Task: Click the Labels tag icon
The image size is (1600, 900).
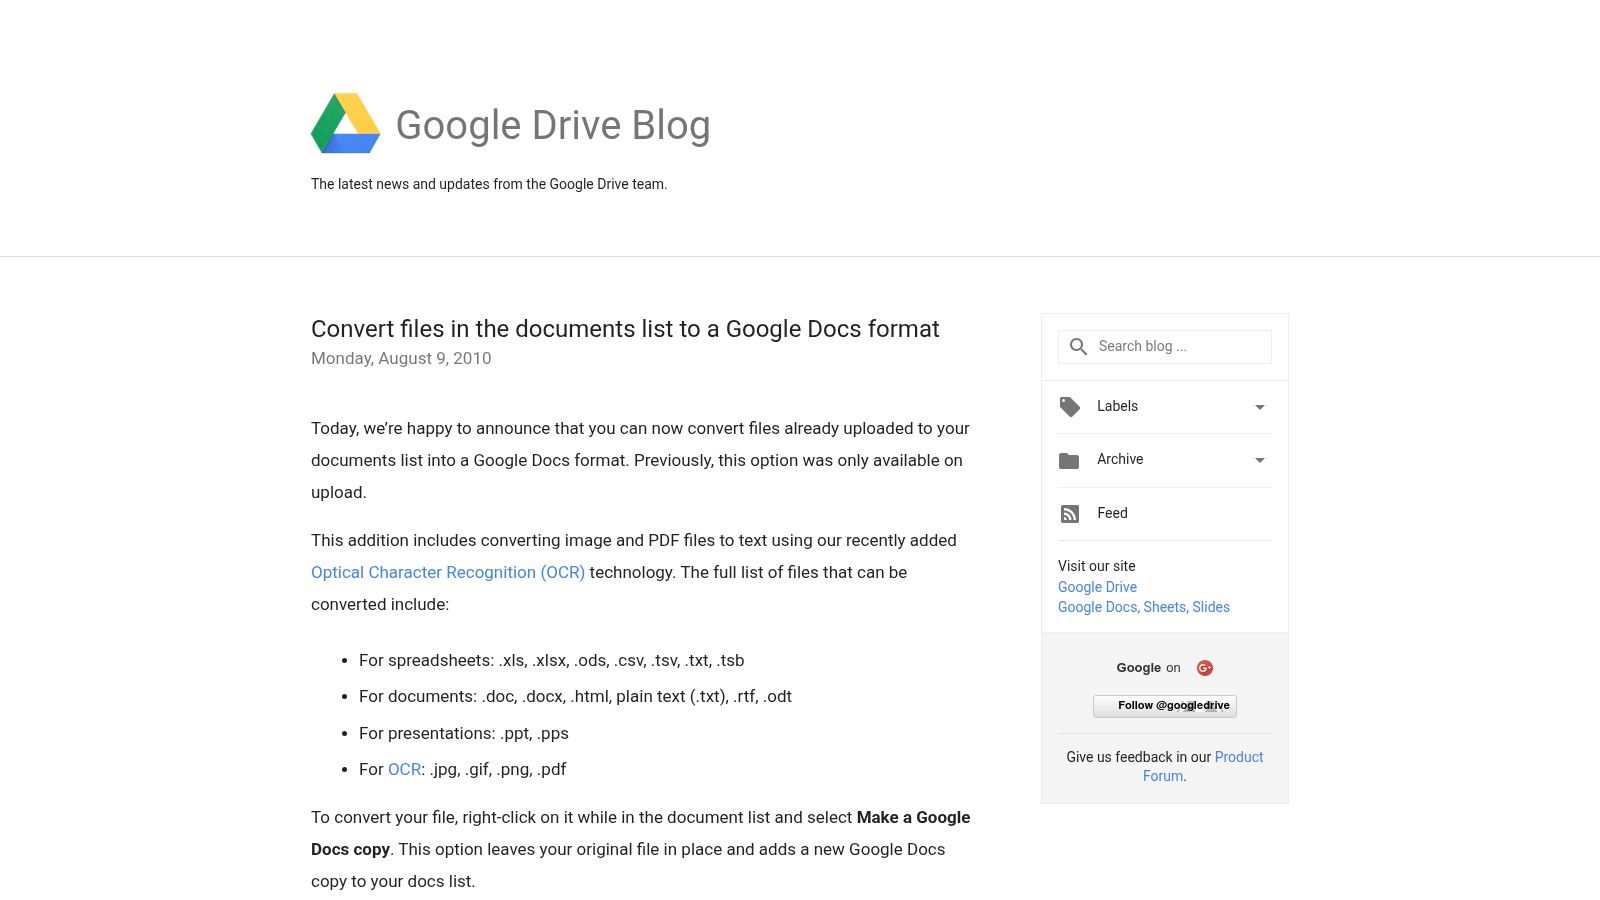Action: pos(1070,406)
